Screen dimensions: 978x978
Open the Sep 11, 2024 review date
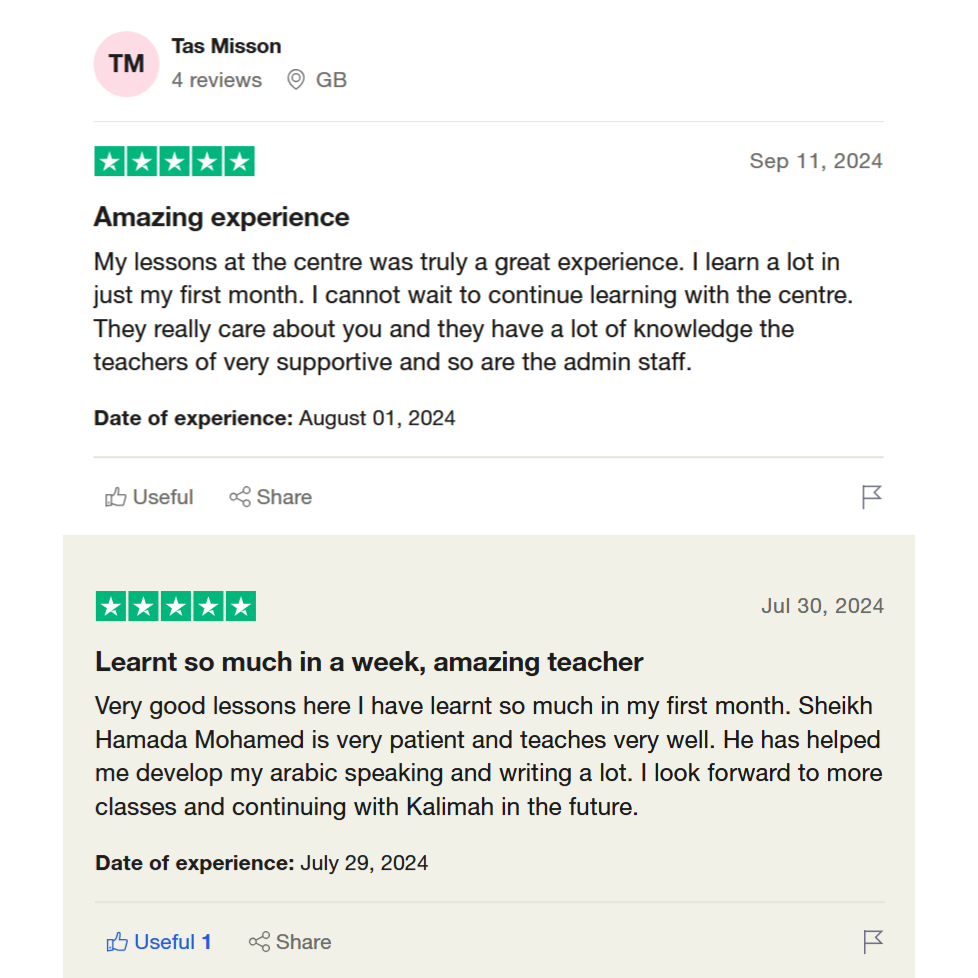[816, 161]
